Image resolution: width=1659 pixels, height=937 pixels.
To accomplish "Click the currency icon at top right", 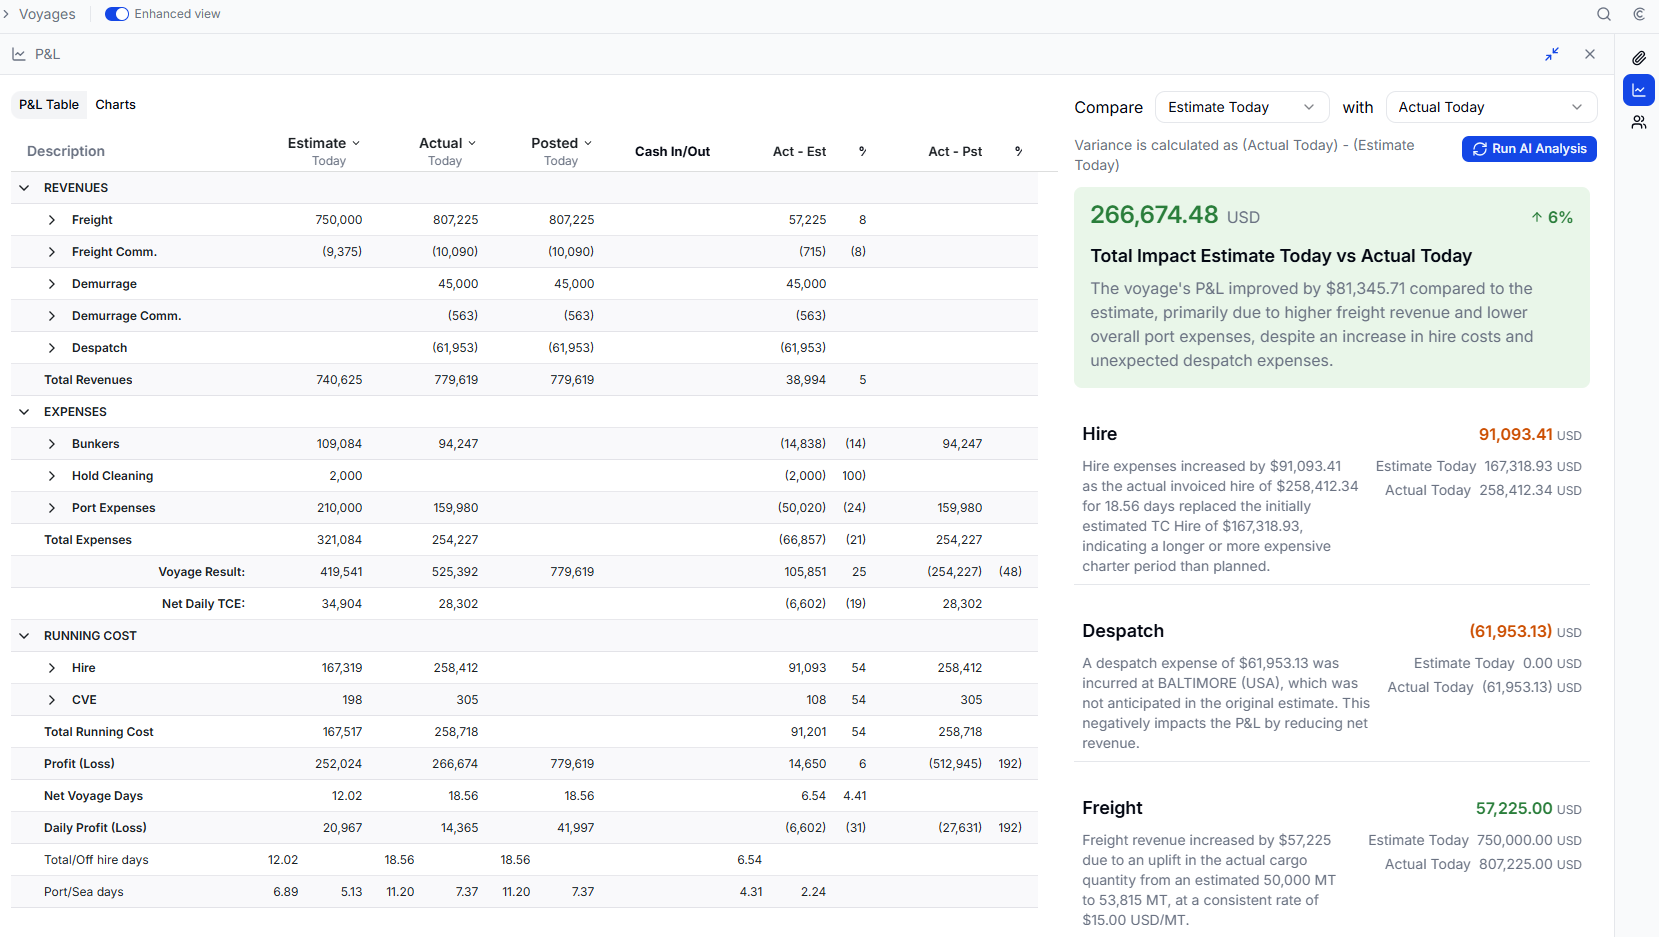I will (1639, 14).
